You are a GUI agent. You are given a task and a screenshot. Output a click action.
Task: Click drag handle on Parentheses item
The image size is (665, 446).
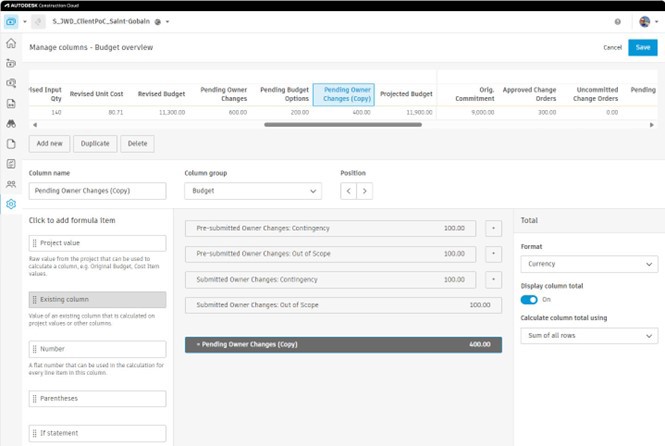35,399
